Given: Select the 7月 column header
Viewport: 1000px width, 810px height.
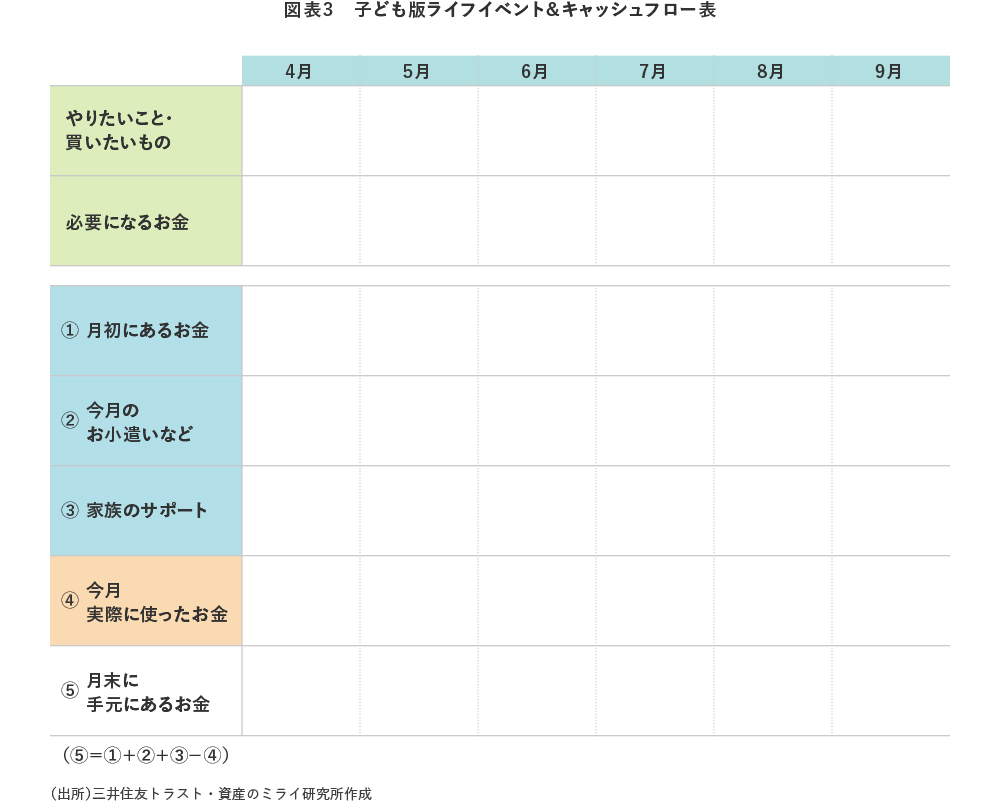Looking at the screenshot, I should tap(653, 70).
